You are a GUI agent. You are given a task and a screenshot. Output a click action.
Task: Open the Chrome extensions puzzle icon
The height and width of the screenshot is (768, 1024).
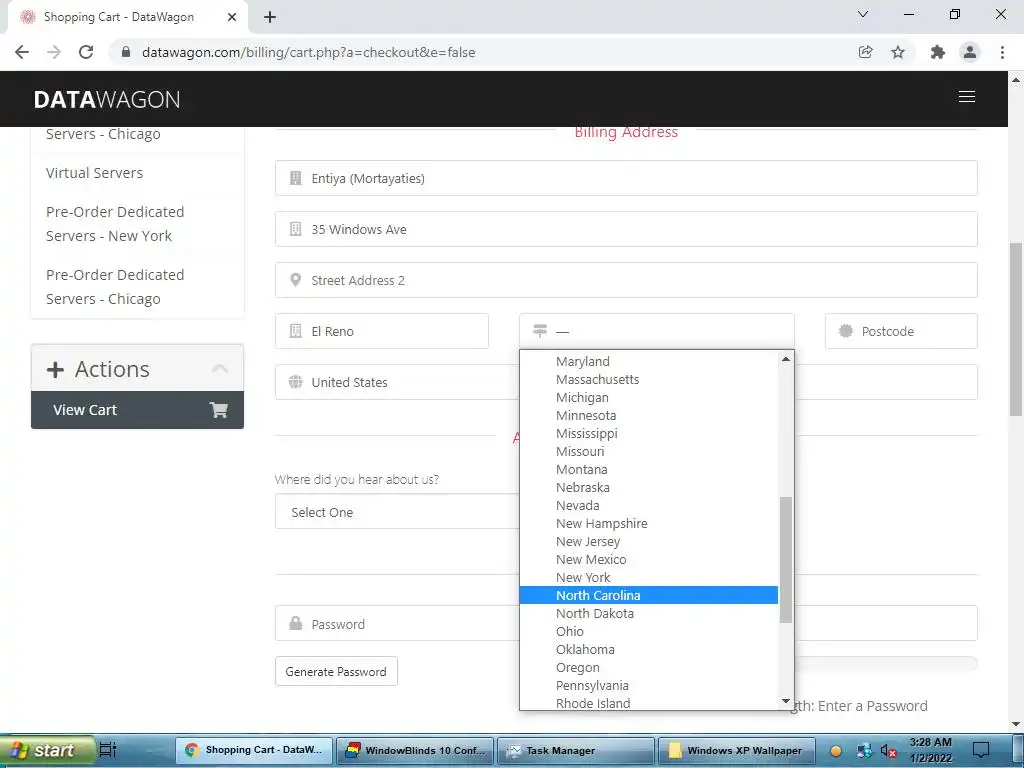[x=937, y=52]
